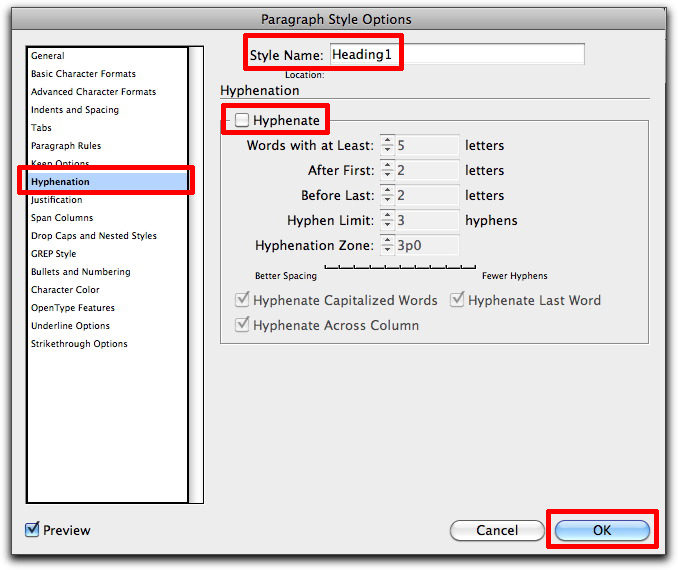Click the Fewer Hyphens label
Viewport: 678px width, 570px height.
tap(515, 276)
